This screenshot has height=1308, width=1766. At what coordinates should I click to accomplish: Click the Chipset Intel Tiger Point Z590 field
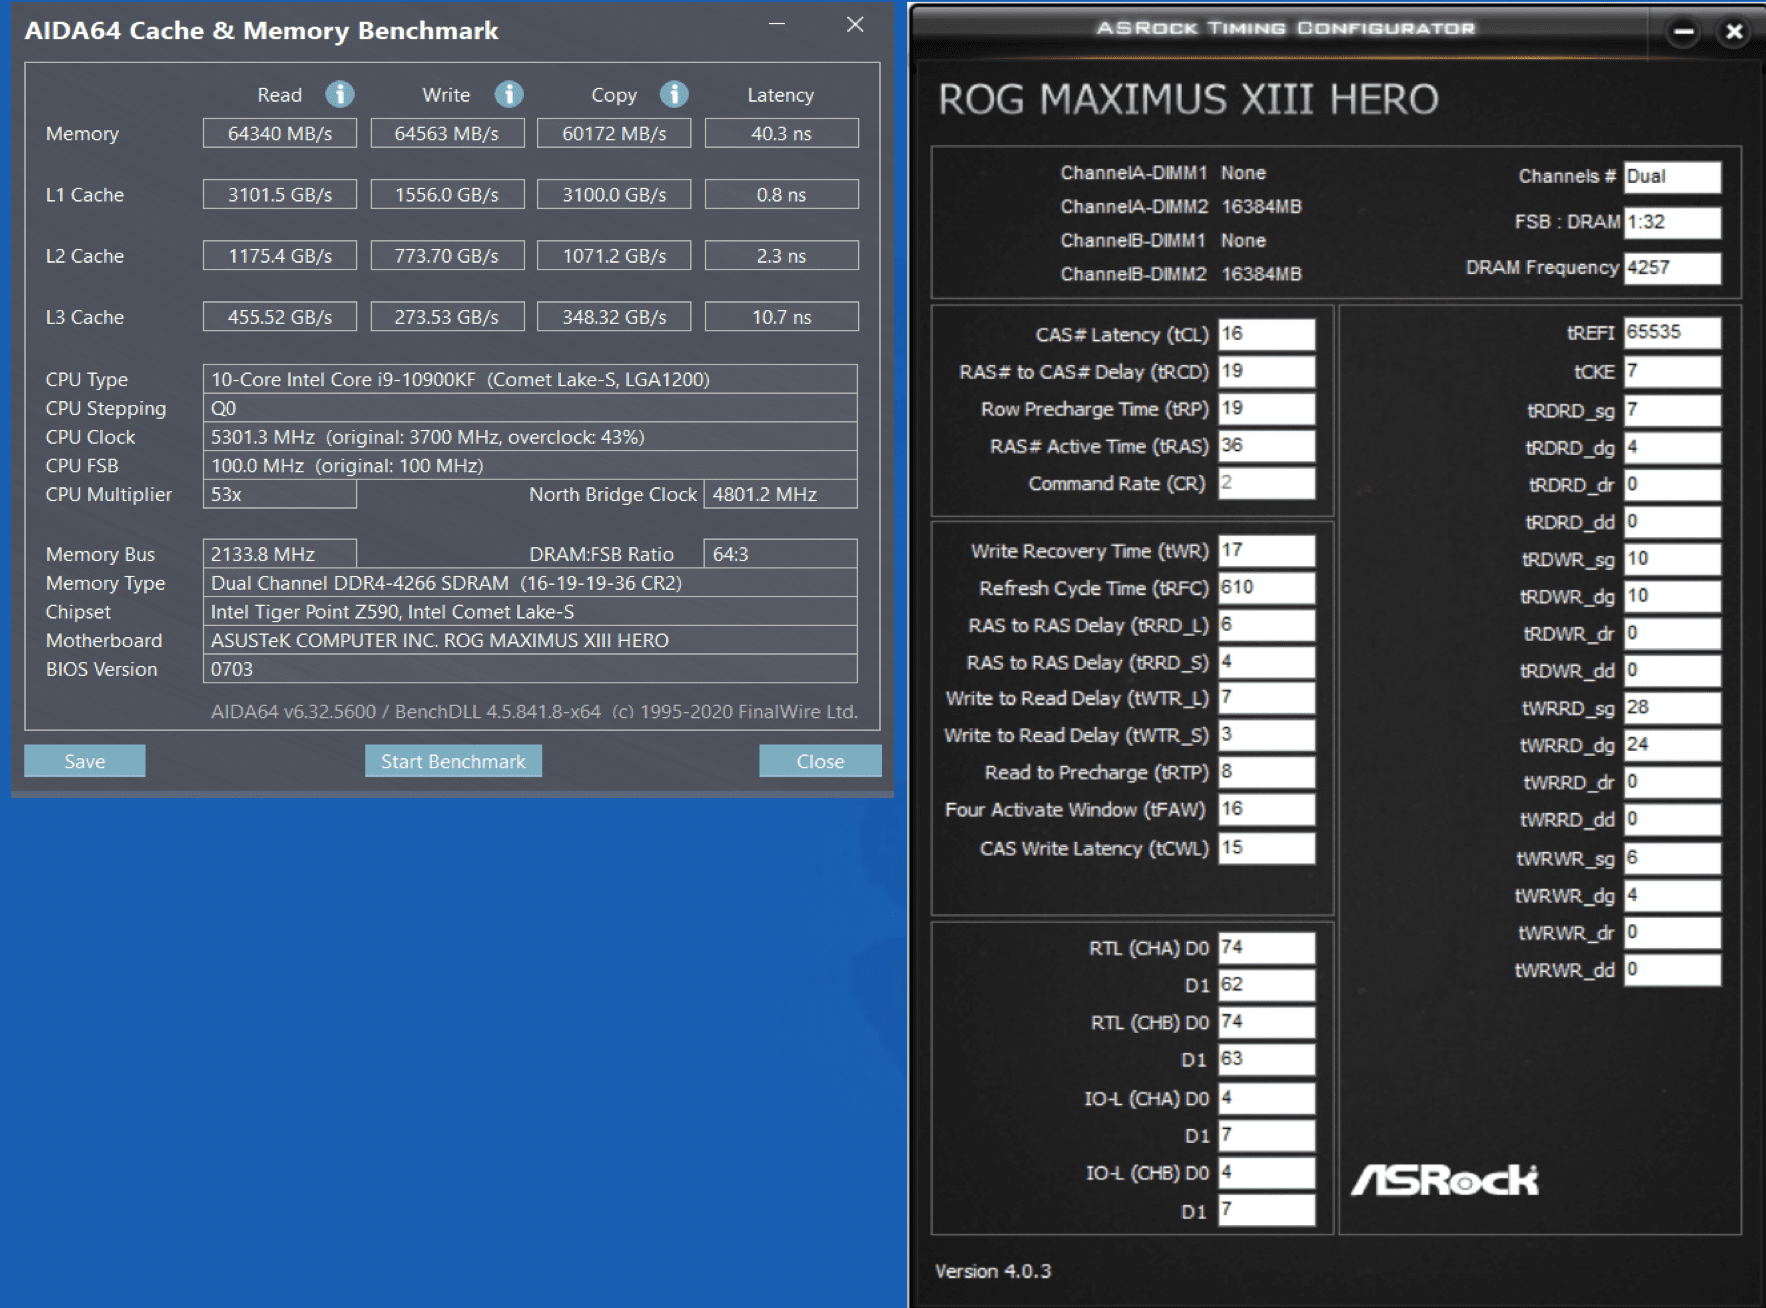click(x=530, y=612)
